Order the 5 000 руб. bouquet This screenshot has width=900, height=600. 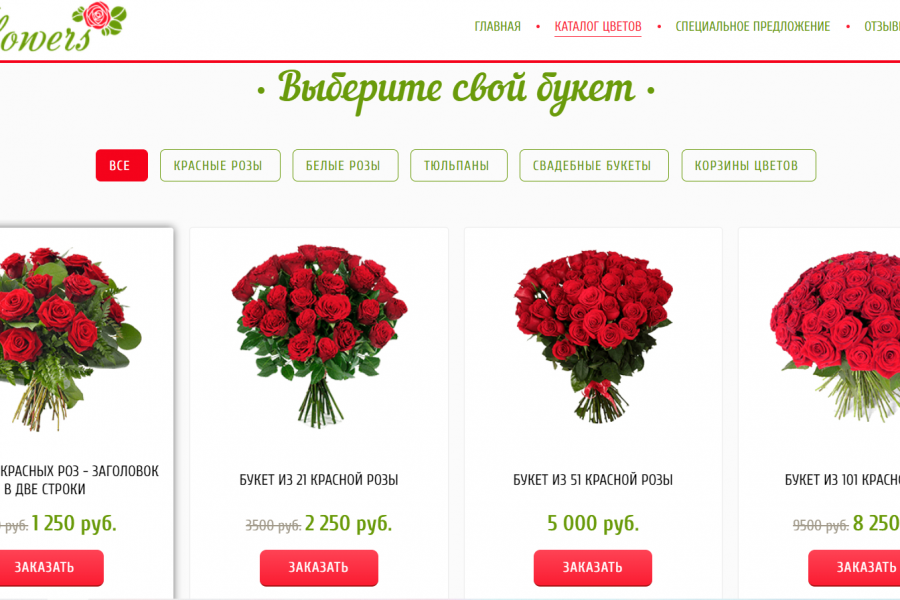tap(593, 567)
